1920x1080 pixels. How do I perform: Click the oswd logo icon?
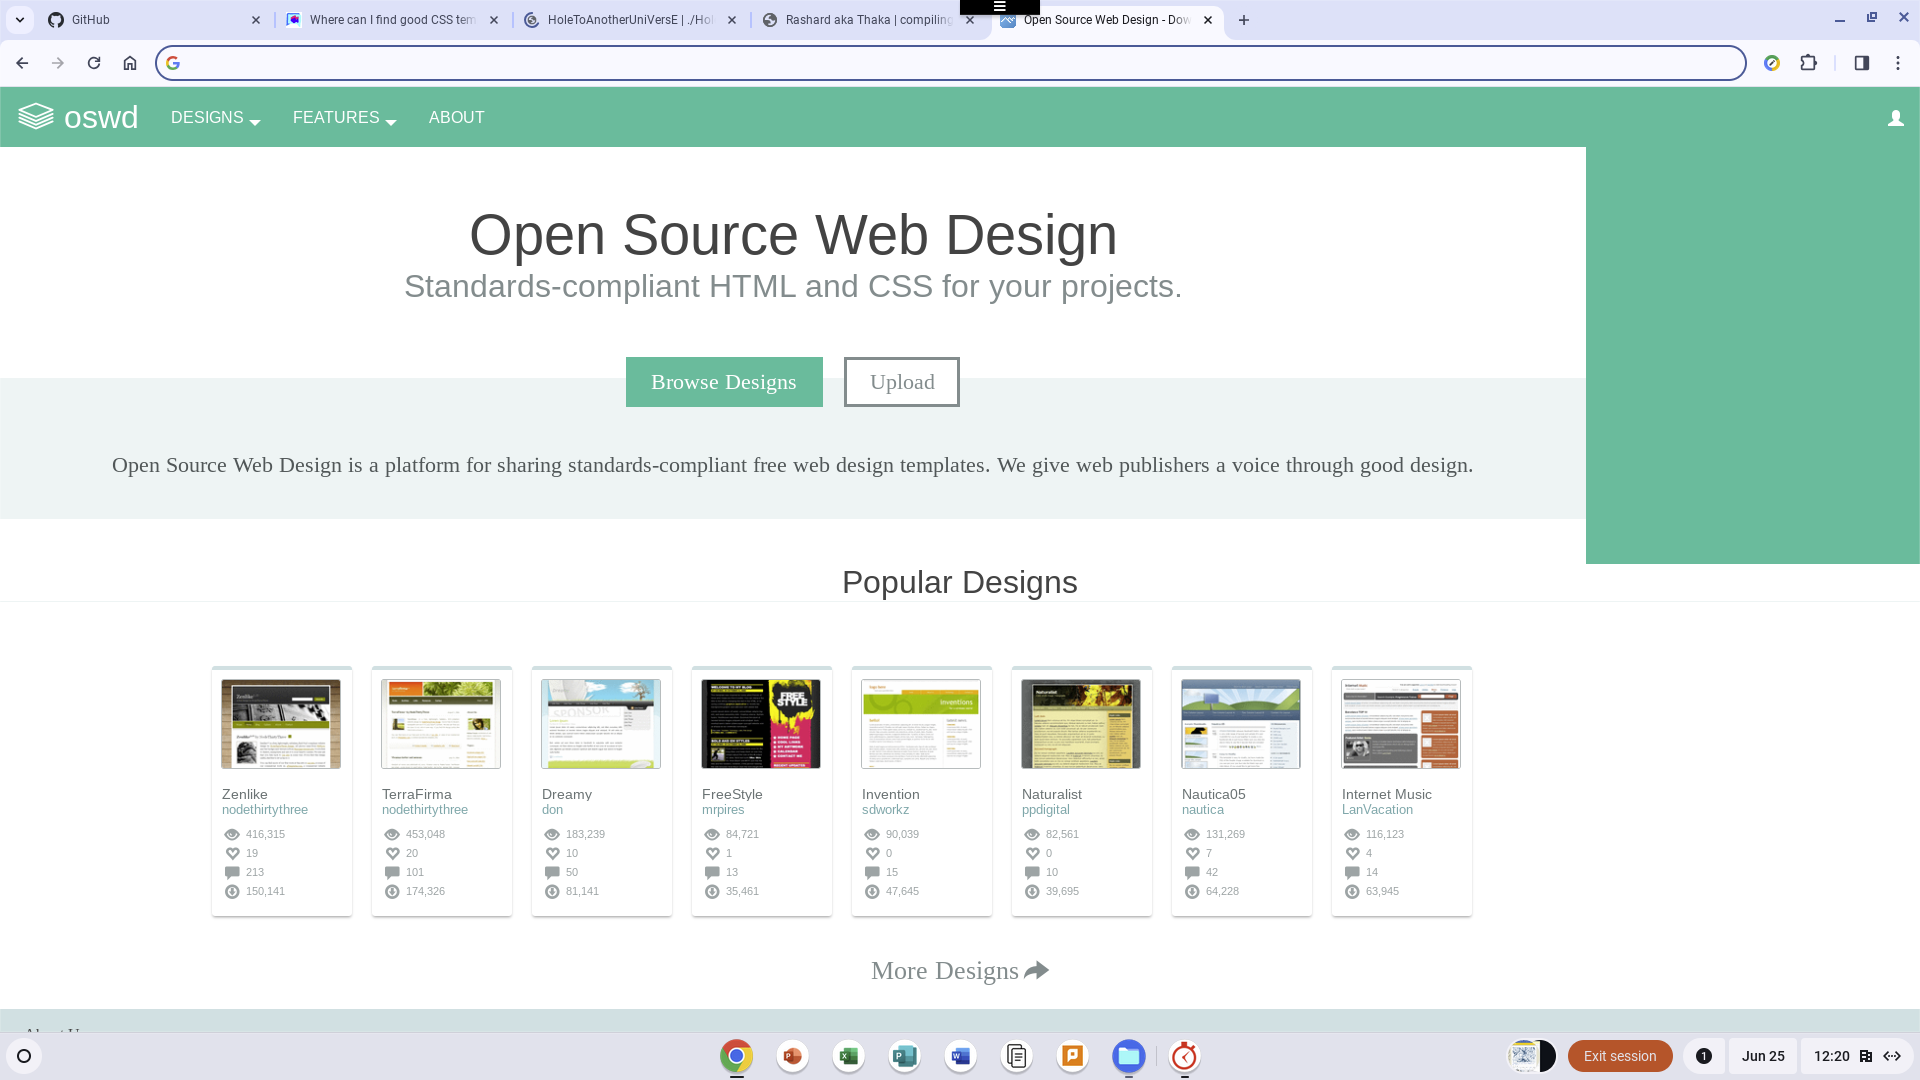(36, 117)
